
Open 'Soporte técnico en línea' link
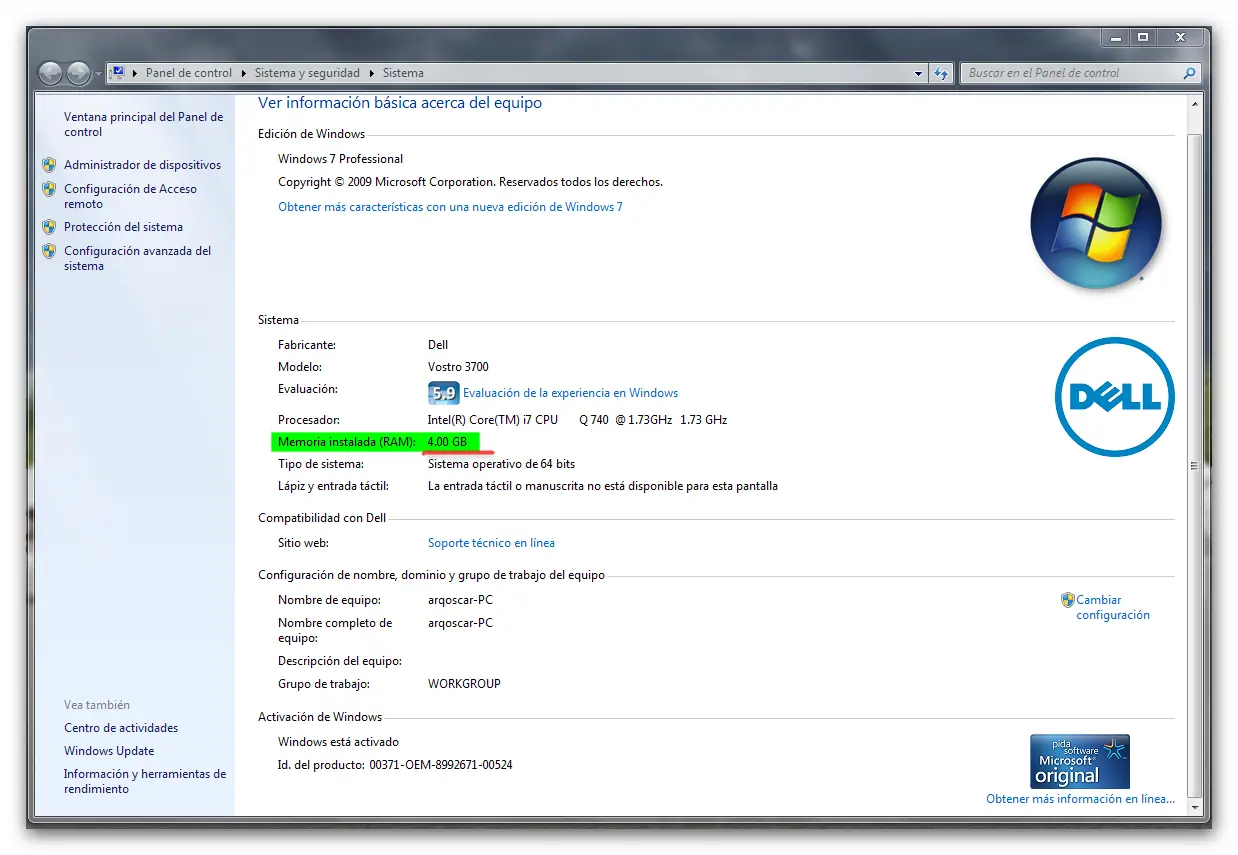(x=491, y=543)
